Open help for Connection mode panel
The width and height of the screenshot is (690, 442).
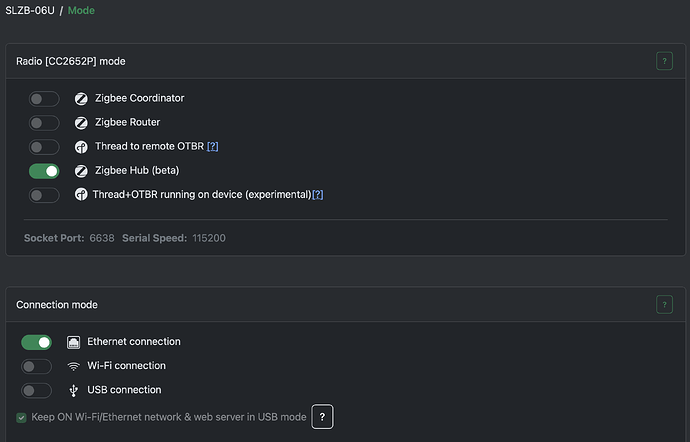pyautogui.click(x=664, y=304)
